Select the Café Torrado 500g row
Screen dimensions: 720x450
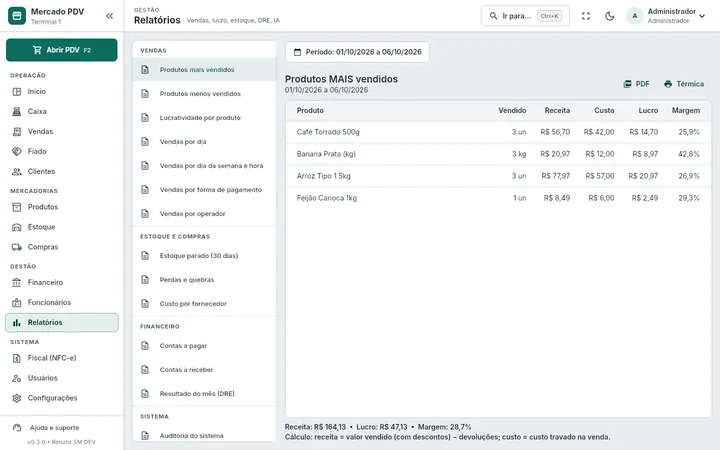point(498,132)
